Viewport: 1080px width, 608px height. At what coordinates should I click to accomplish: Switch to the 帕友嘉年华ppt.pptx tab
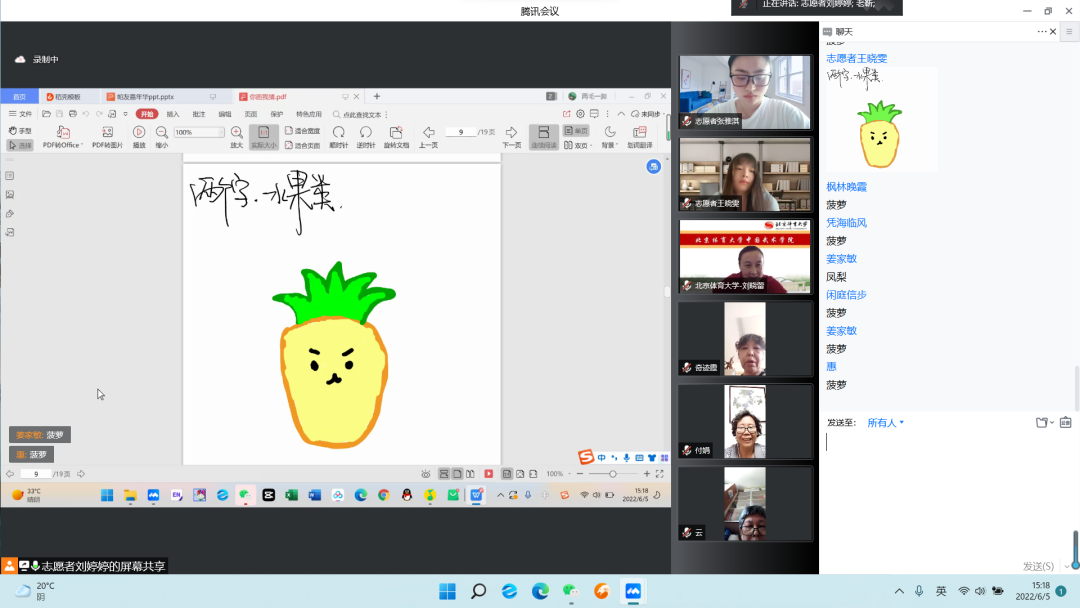click(x=145, y=97)
